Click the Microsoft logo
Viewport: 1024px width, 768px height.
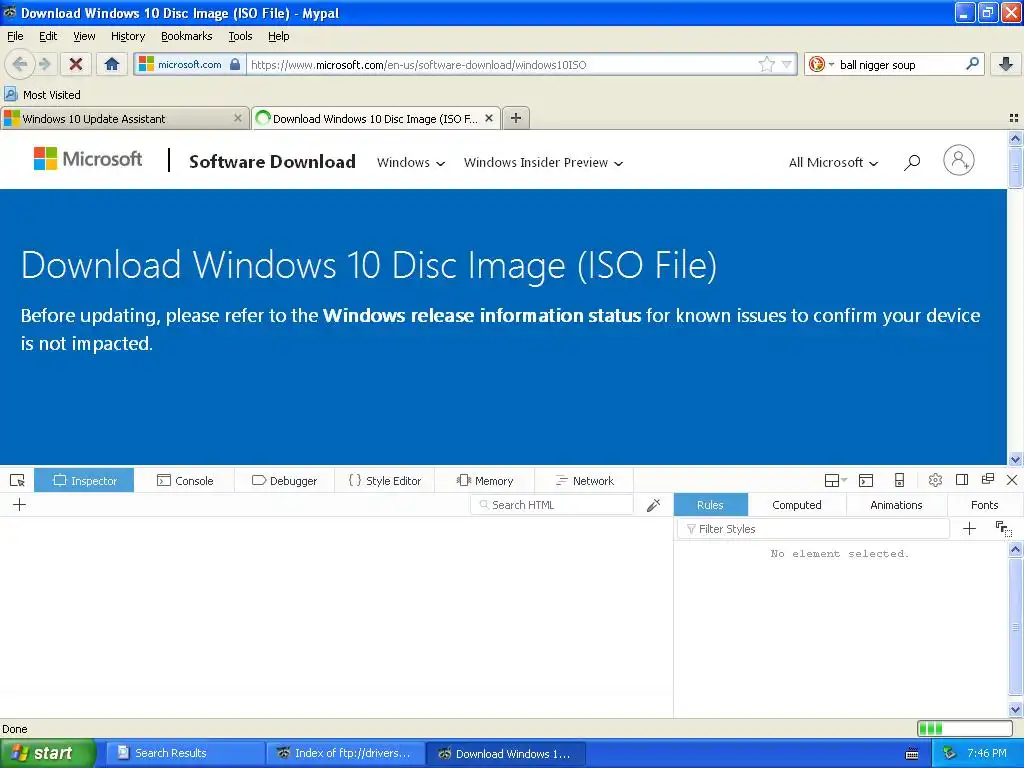coord(88,159)
